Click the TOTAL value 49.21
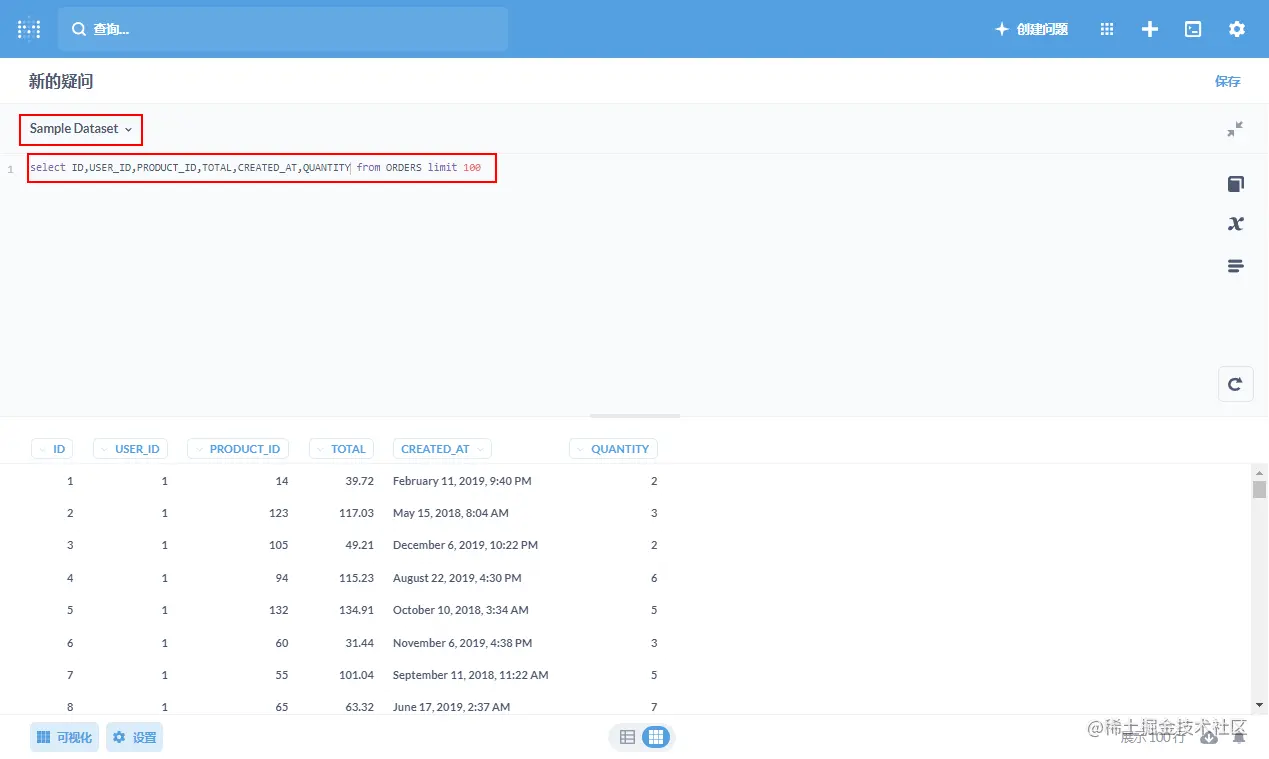The height and width of the screenshot is (759, 1269). (x=359, y=545)
